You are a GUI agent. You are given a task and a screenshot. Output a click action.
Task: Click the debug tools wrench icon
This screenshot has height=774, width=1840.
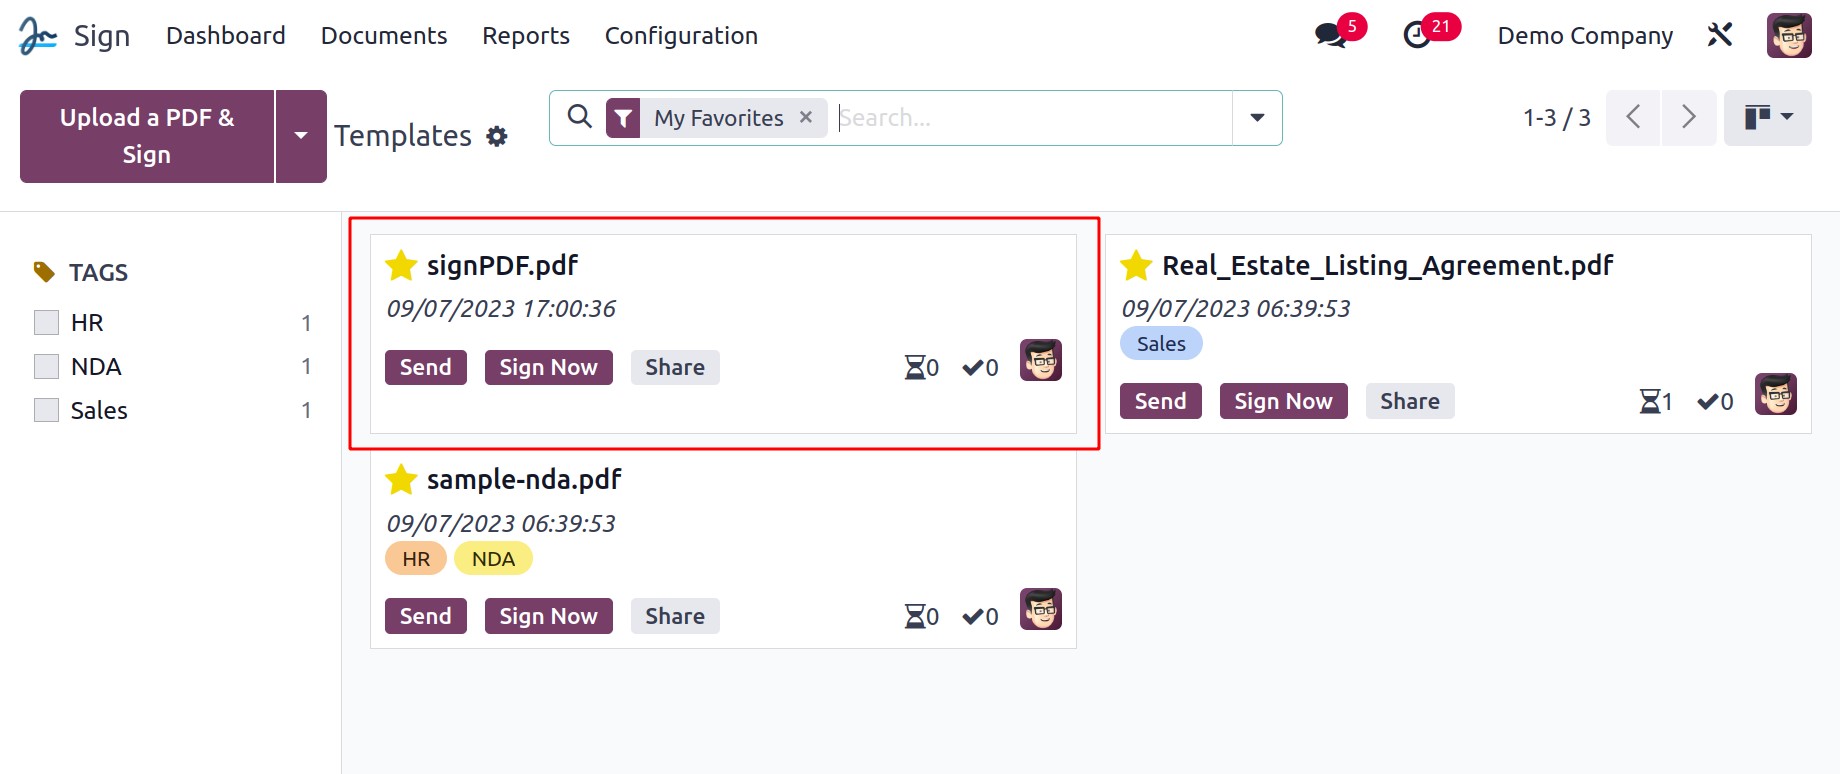tap(1720, 35)
